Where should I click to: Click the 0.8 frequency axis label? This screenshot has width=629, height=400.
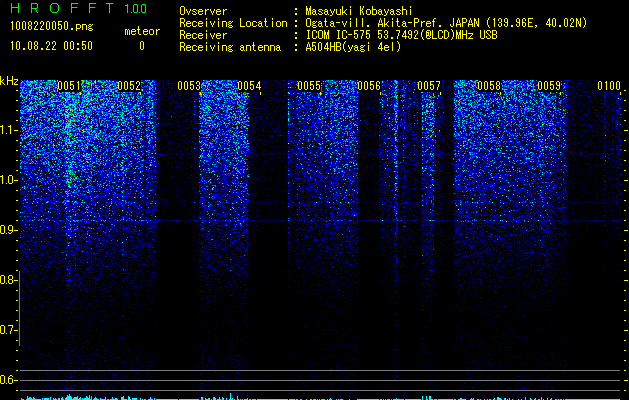pyautogui.click(x=8, y=280)
